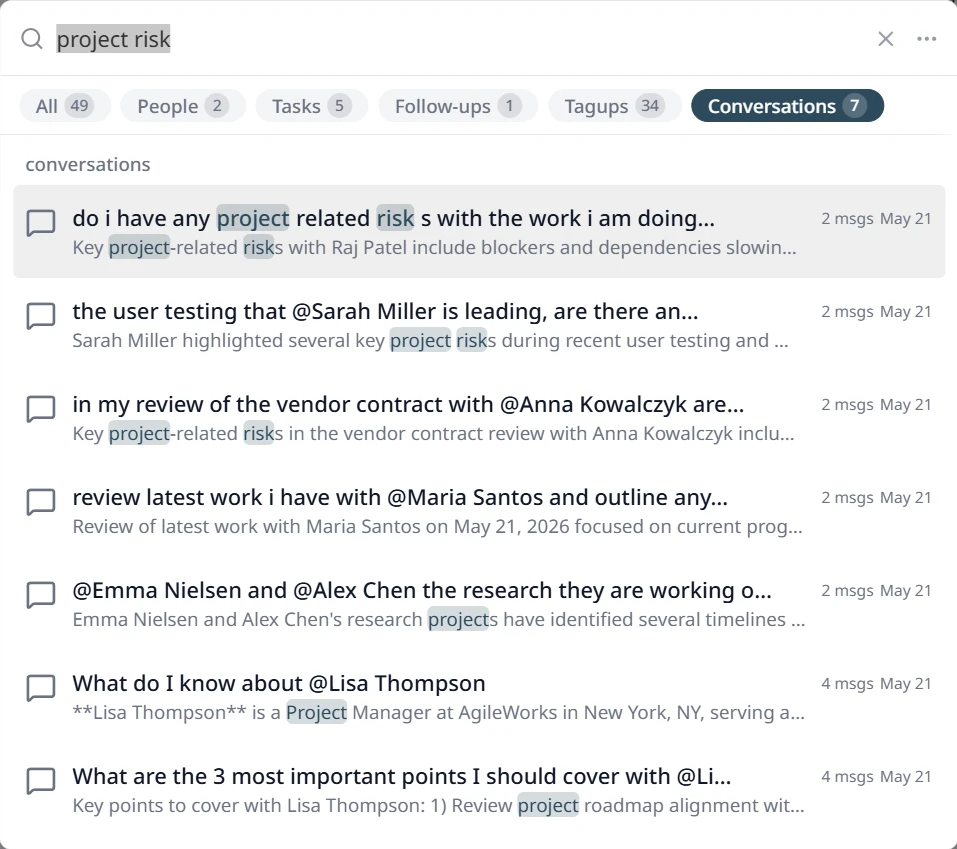Click snippet 'Sarah Miller highlighted several key project risks'
Image resolution: width=957 pixels, height=849 pixels.
(430, 341)
